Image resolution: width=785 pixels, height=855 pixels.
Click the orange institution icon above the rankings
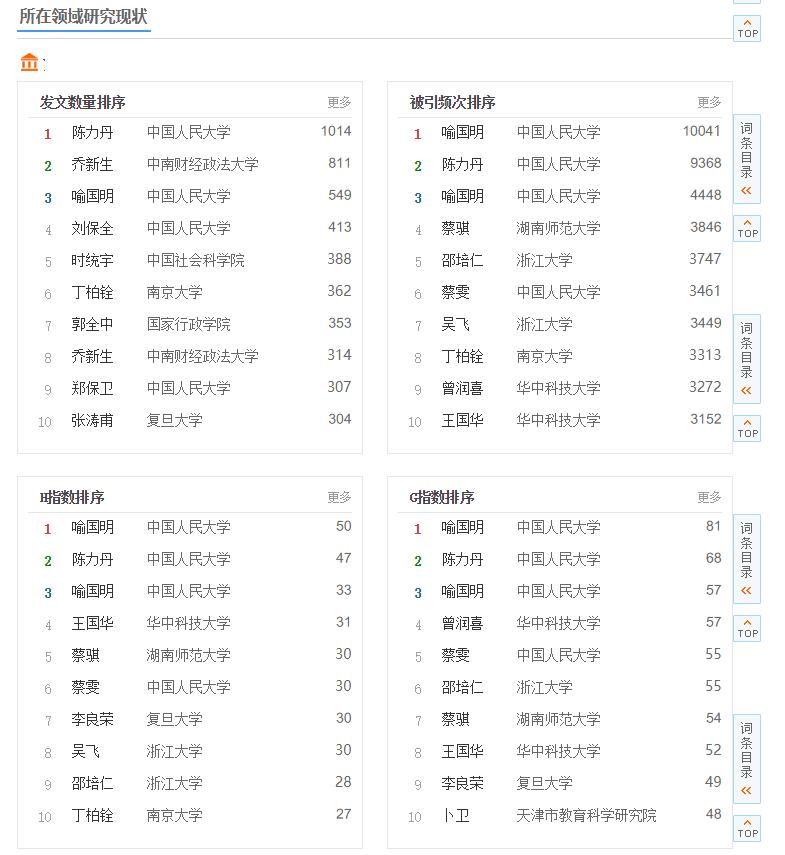pos(30,63)
